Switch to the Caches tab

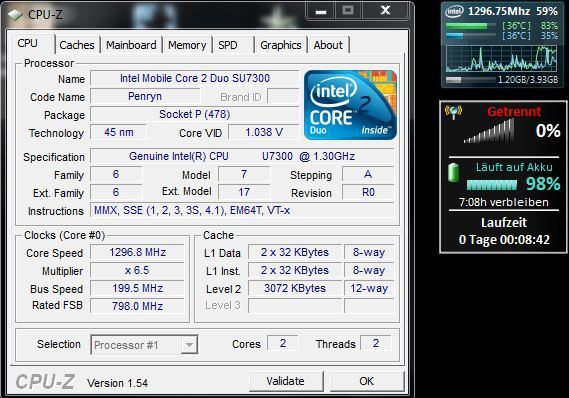coord(77,45)
